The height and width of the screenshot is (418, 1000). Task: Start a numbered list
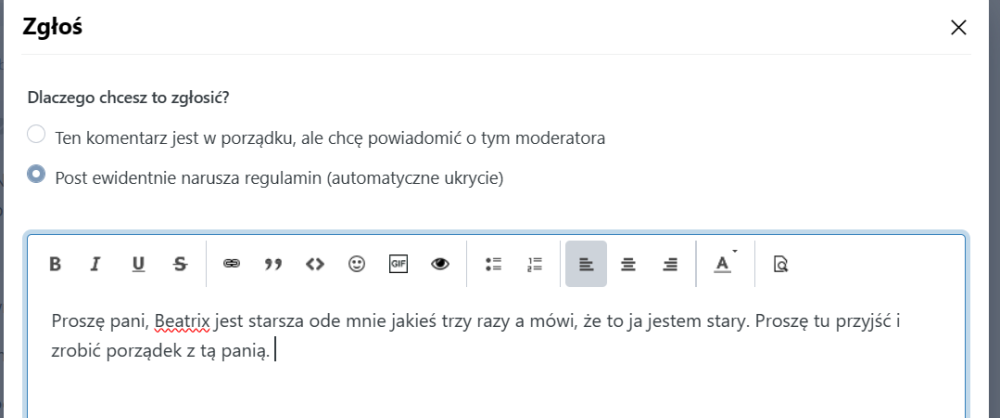pyautogui.click(x=534, y=264)
